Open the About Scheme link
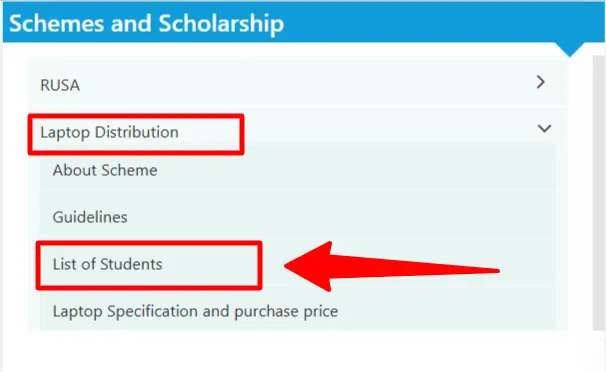 pyautogui.click(x=105, y=170)
